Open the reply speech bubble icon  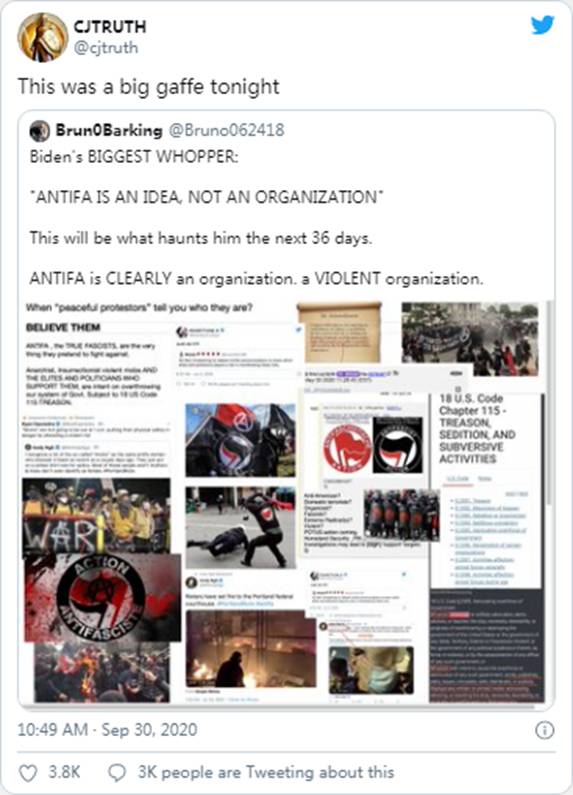click(x=117, y=773)
